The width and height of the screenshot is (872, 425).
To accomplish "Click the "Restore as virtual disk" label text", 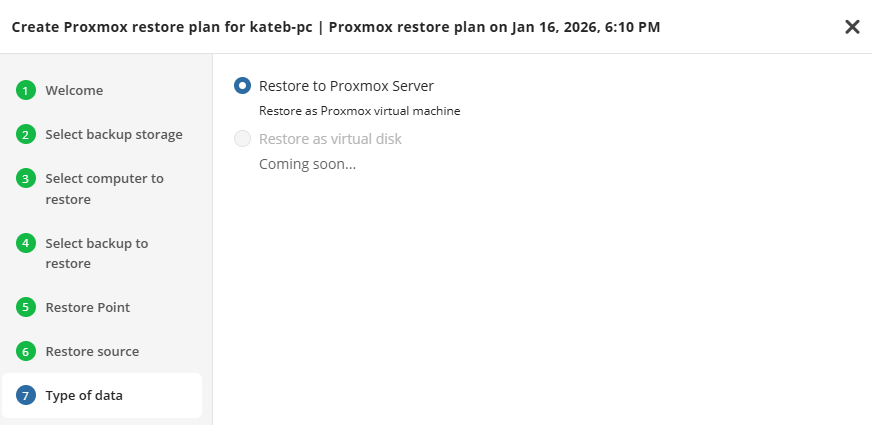I will click(x=330, y=139).
